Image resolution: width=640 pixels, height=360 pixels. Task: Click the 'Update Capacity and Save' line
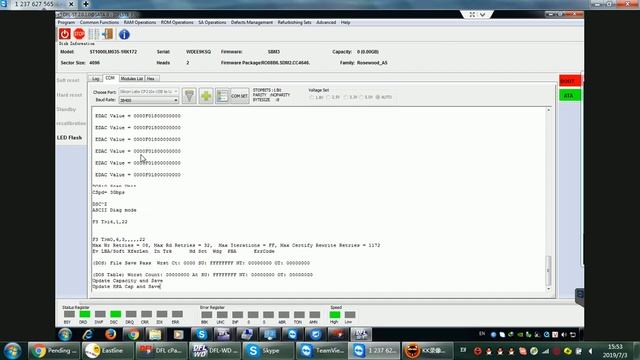[127, 281]
